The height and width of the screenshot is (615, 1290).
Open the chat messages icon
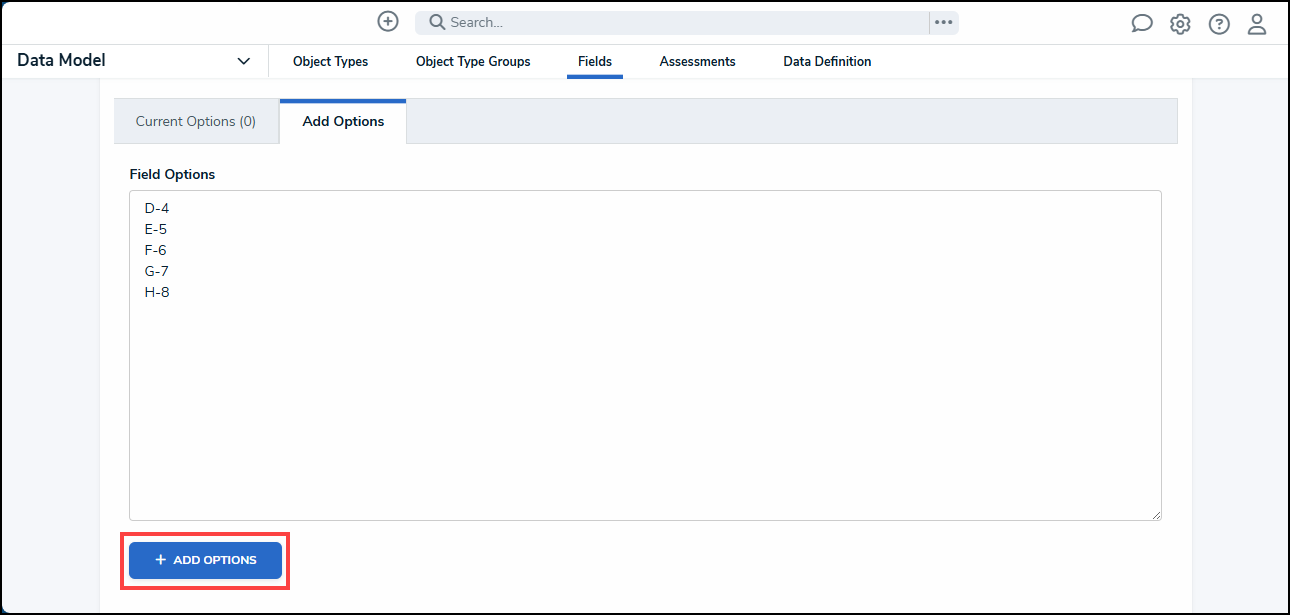coord(1142,22)
